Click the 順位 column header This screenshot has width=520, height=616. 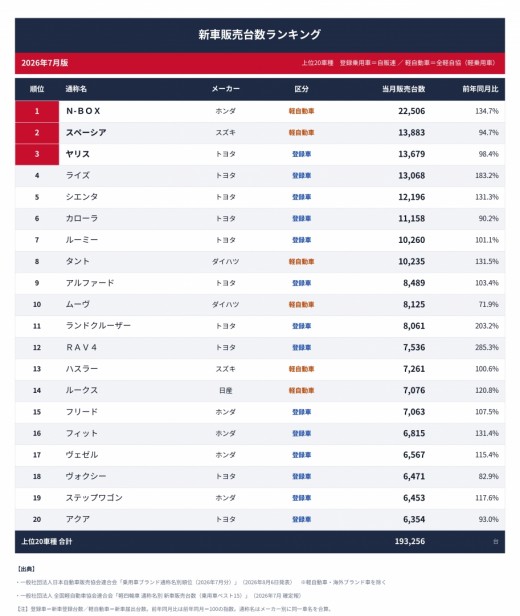[37, 89]
